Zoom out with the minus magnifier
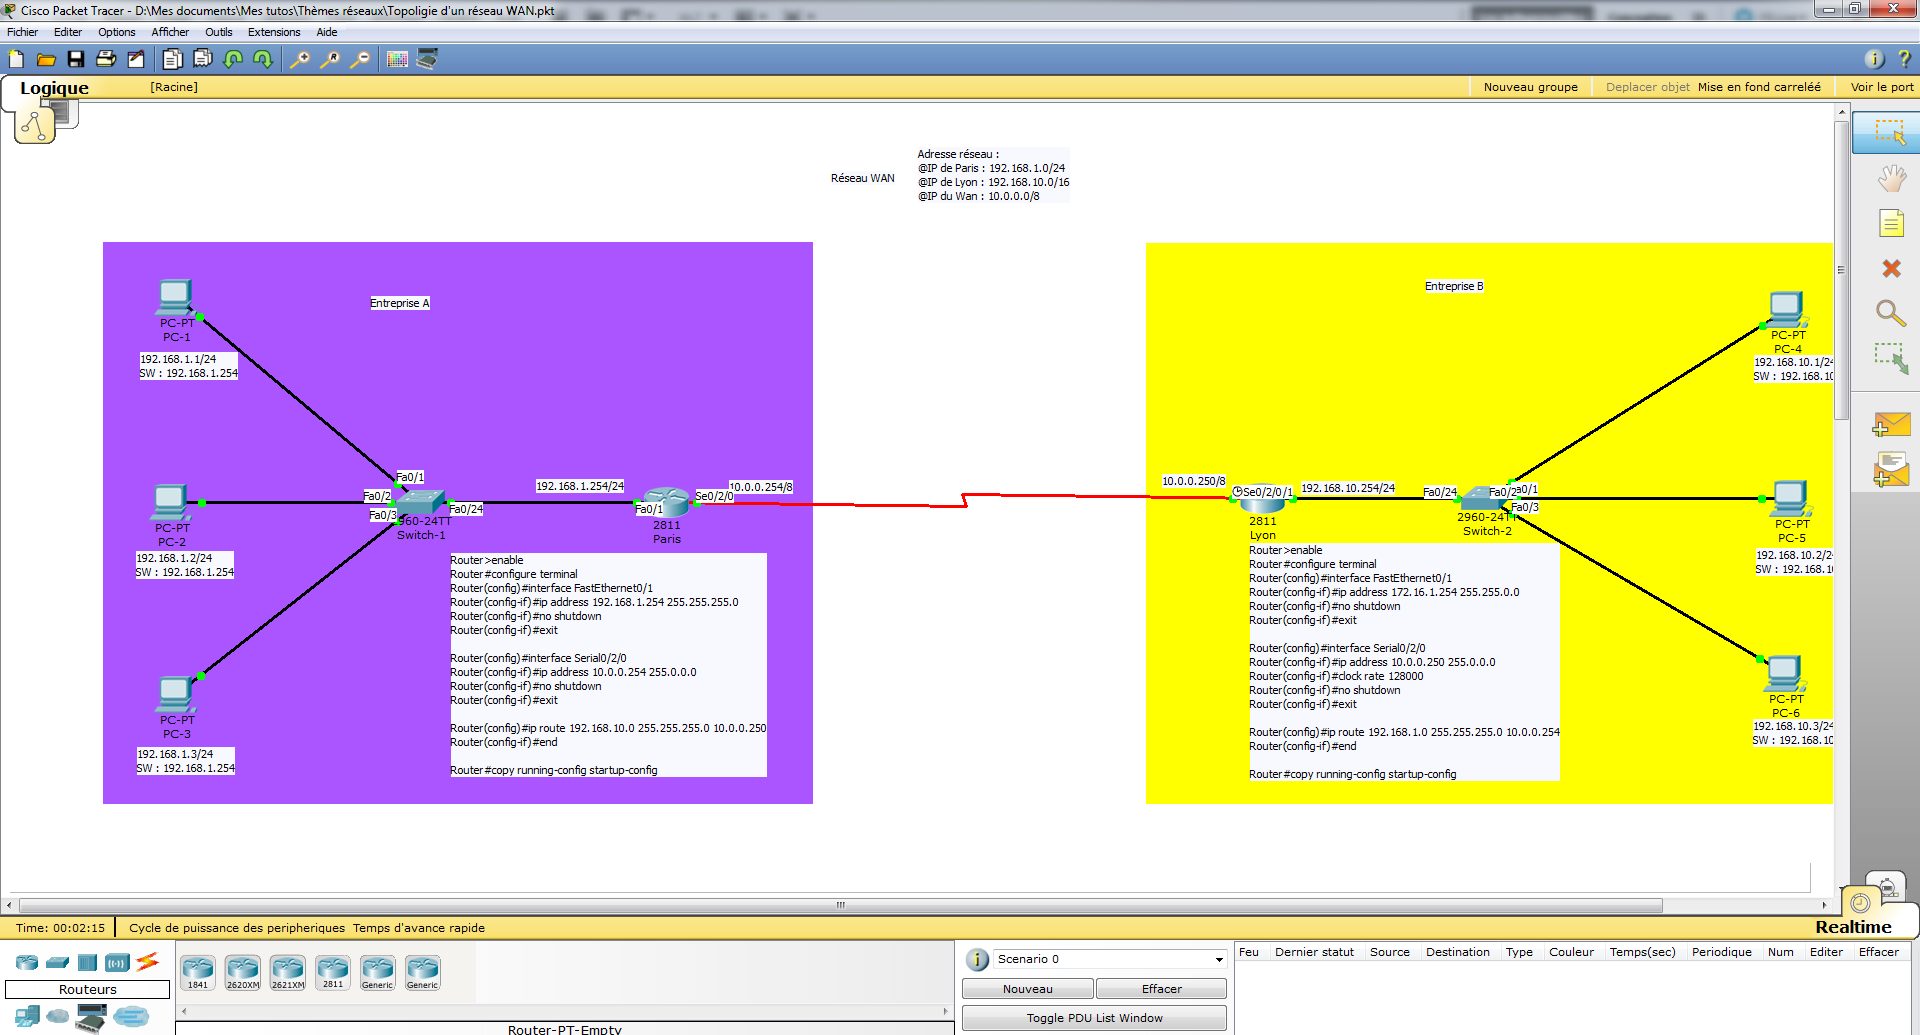Screen dimensions: 1920x1035 pos(360,59)
